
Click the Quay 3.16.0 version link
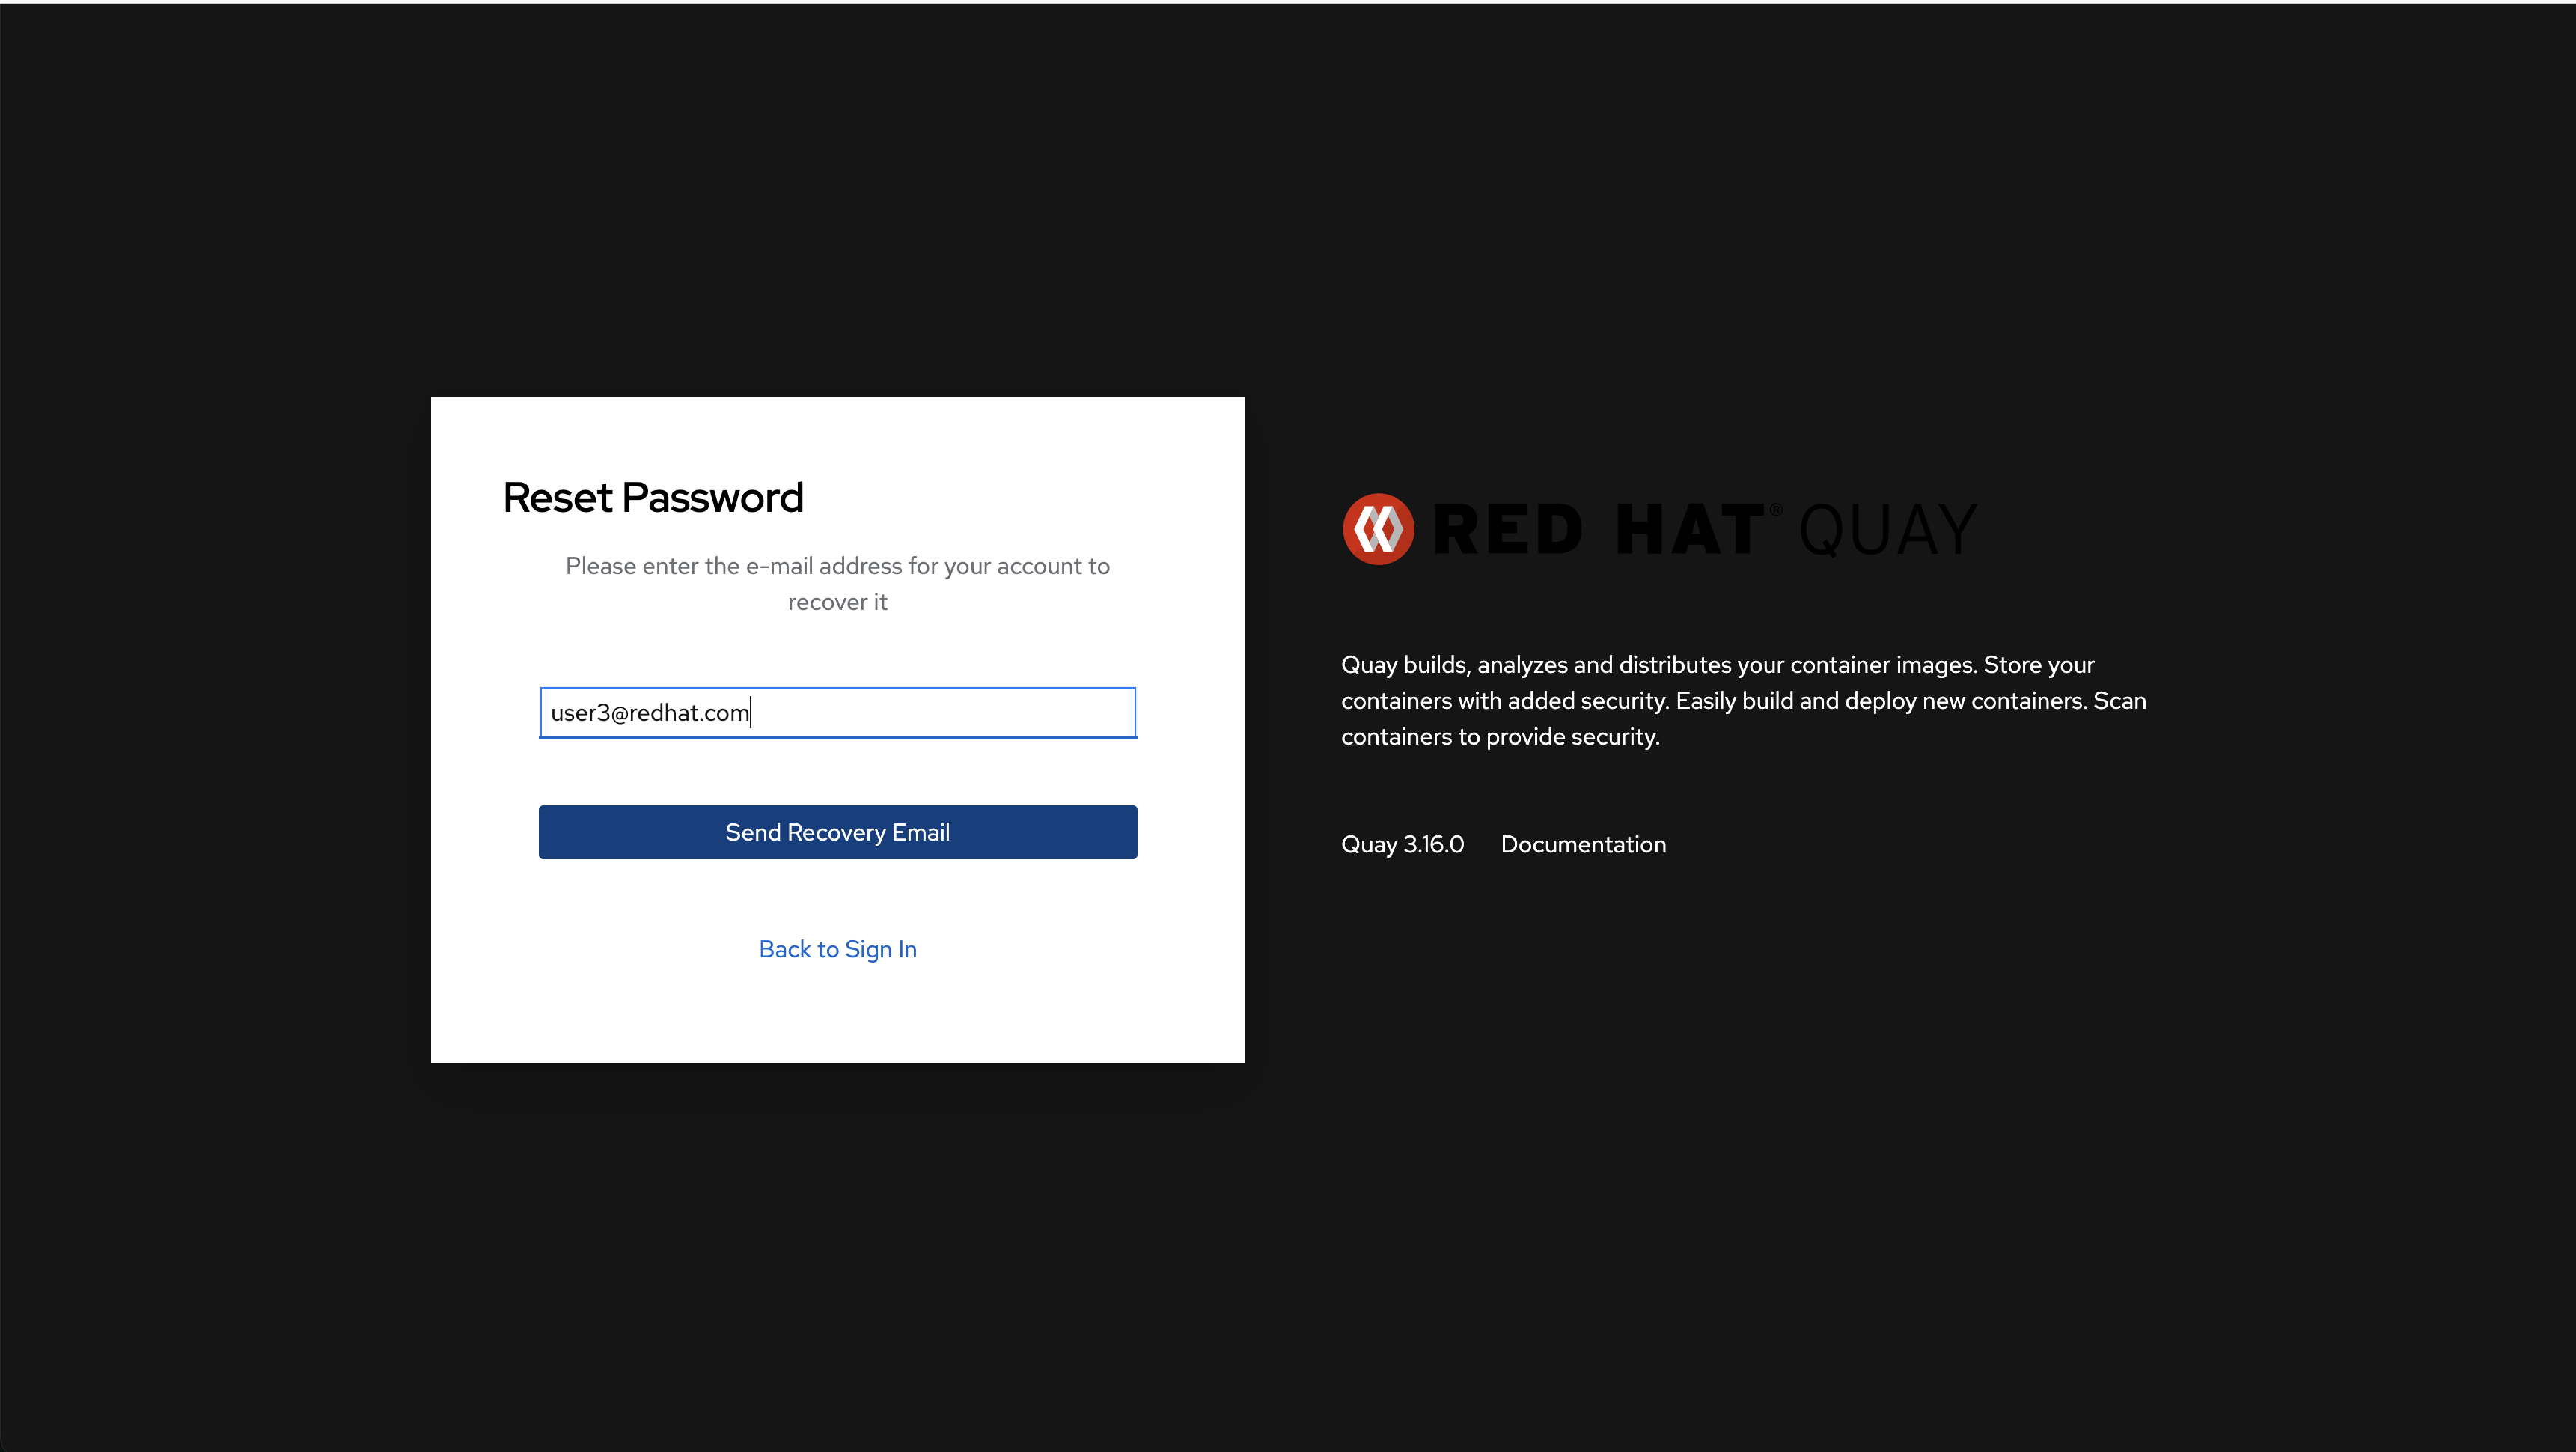(1402, 844)
